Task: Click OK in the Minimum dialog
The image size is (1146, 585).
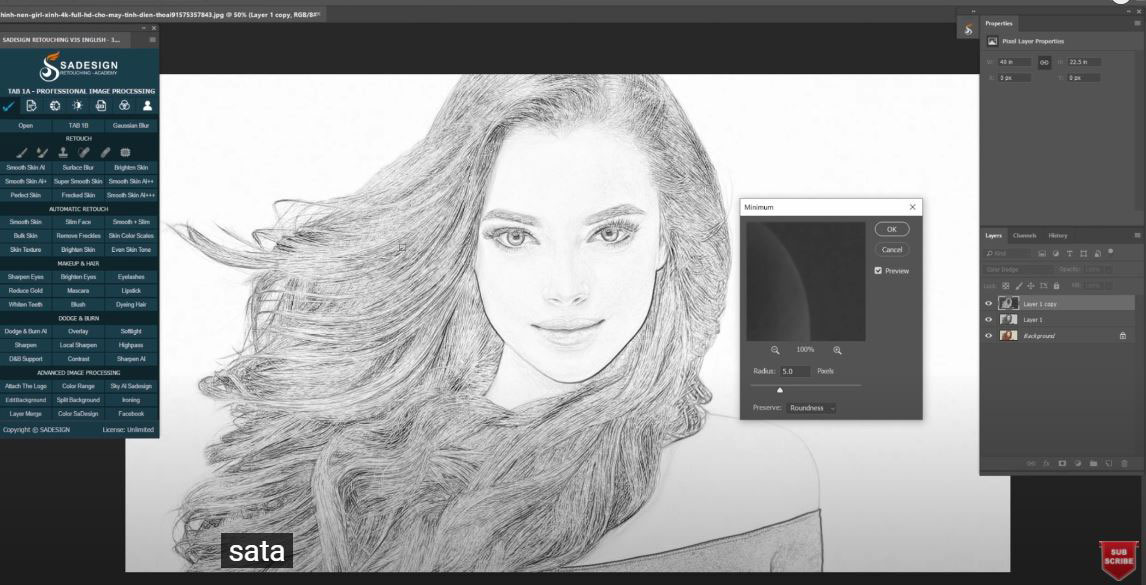Action: 891,229
